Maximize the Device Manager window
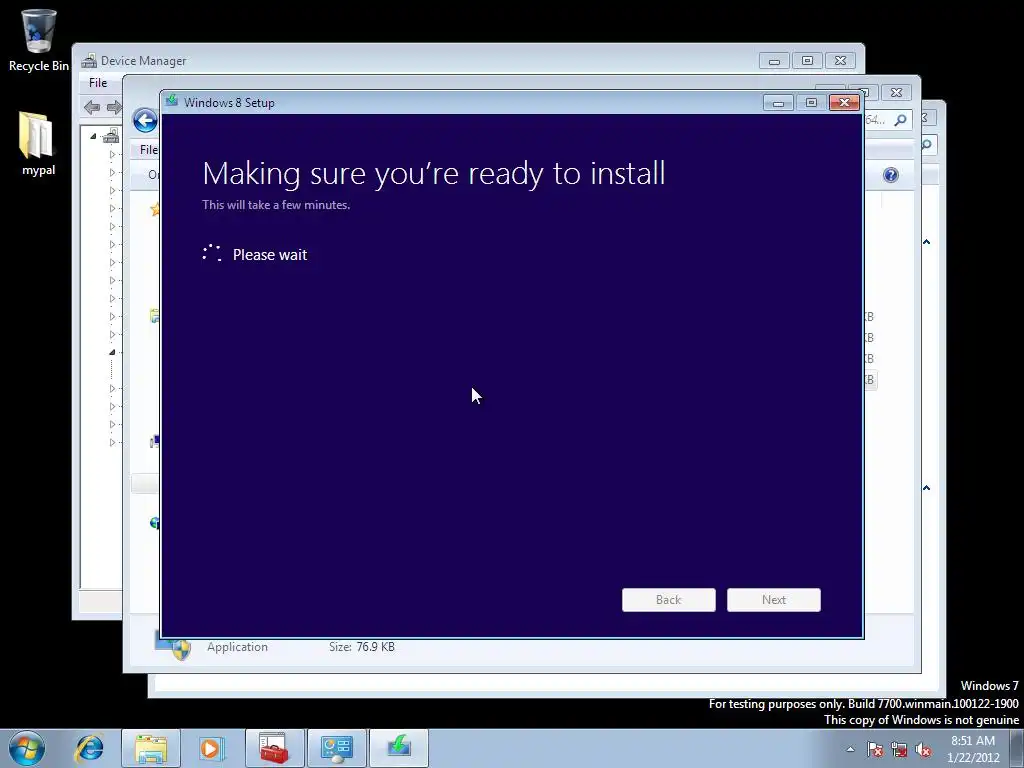The height and width of the screenshot is (768, 1024). (807, 61)
